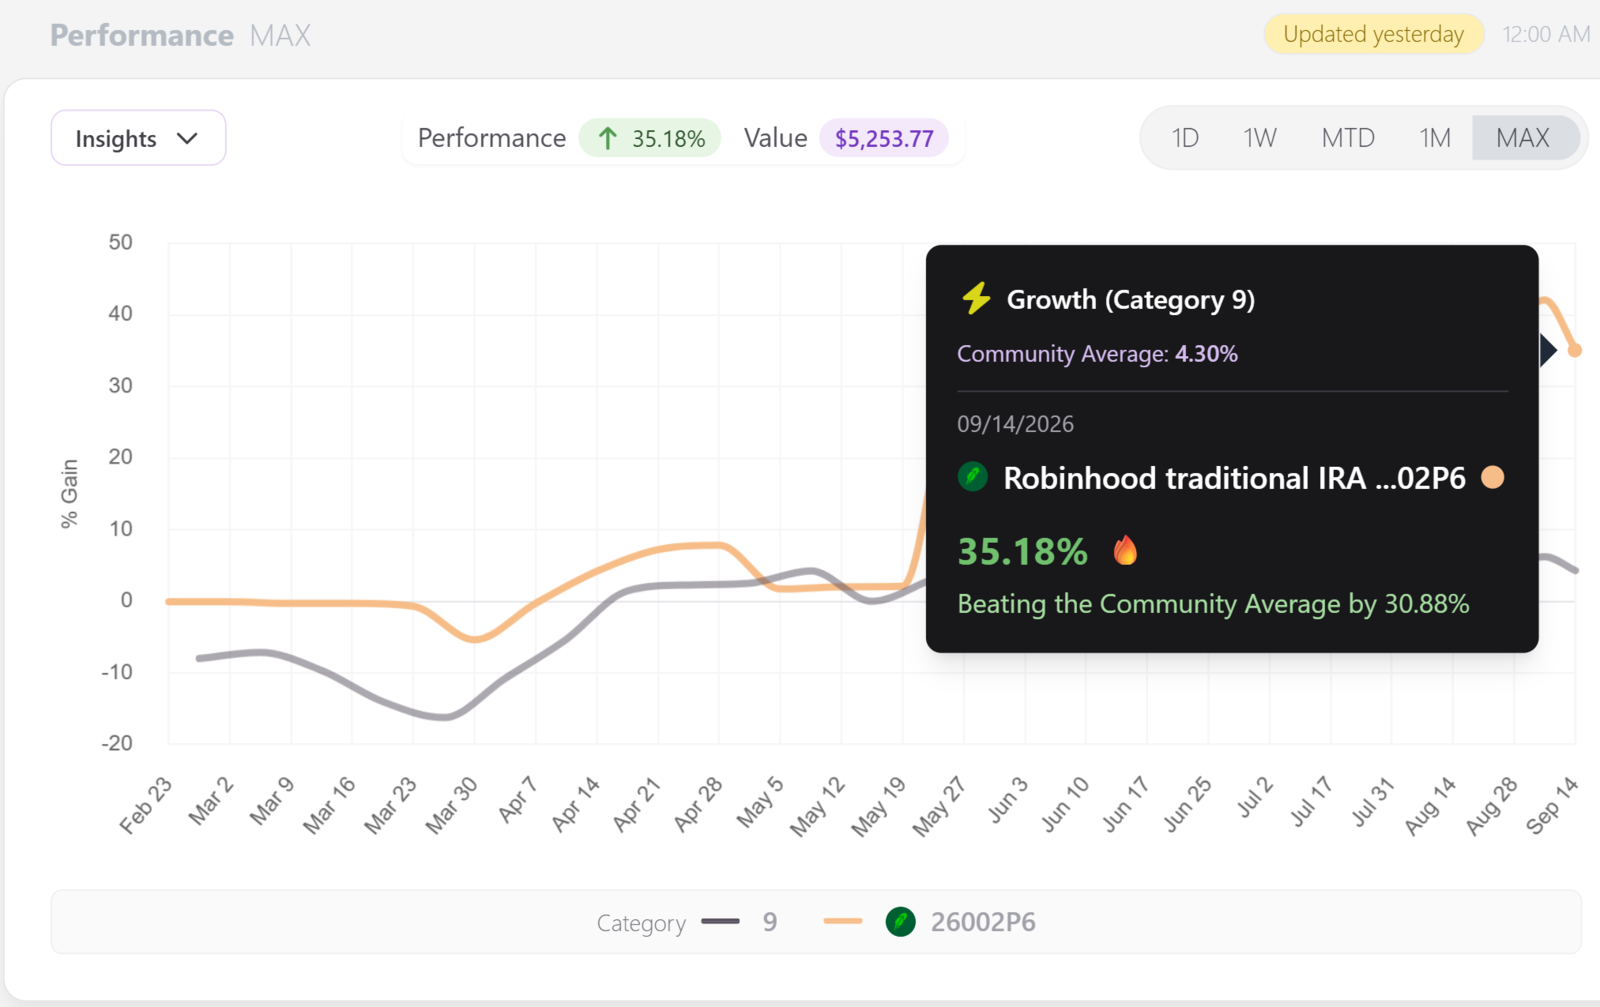Screen dimensions: 1600x1007
Task: Click the orange endpoint marker on chart
Action: 1575,350
